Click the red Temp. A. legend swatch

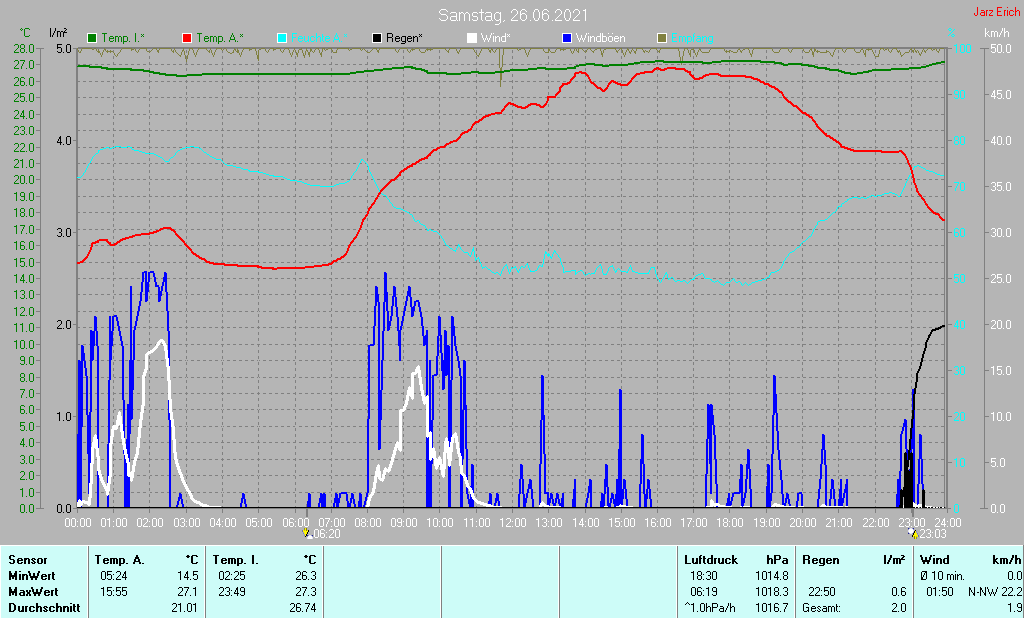[187, 38]
